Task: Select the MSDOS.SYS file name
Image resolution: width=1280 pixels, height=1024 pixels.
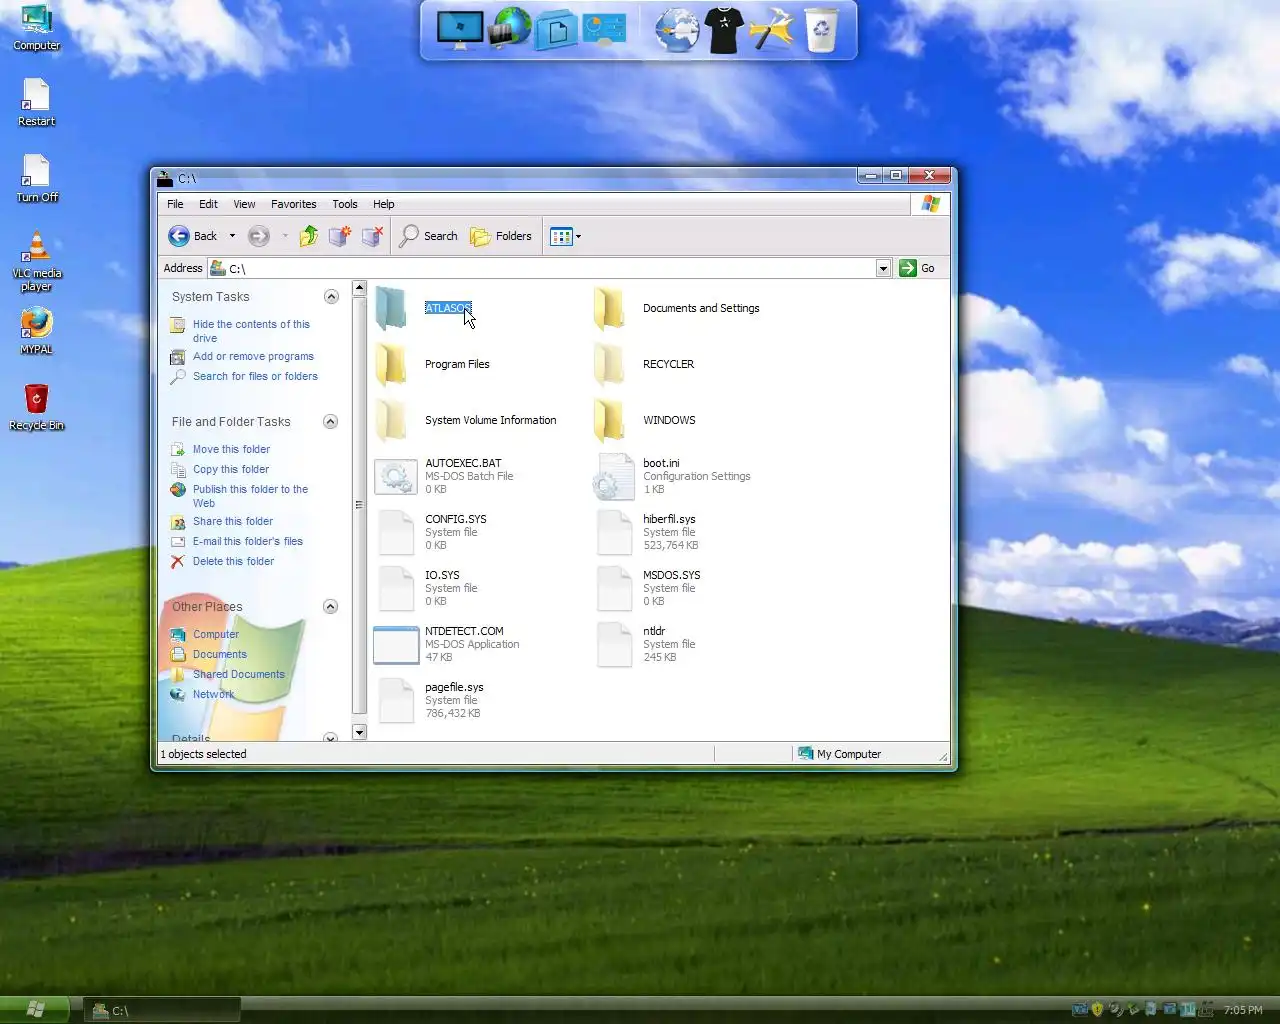Action: point(671,575)
